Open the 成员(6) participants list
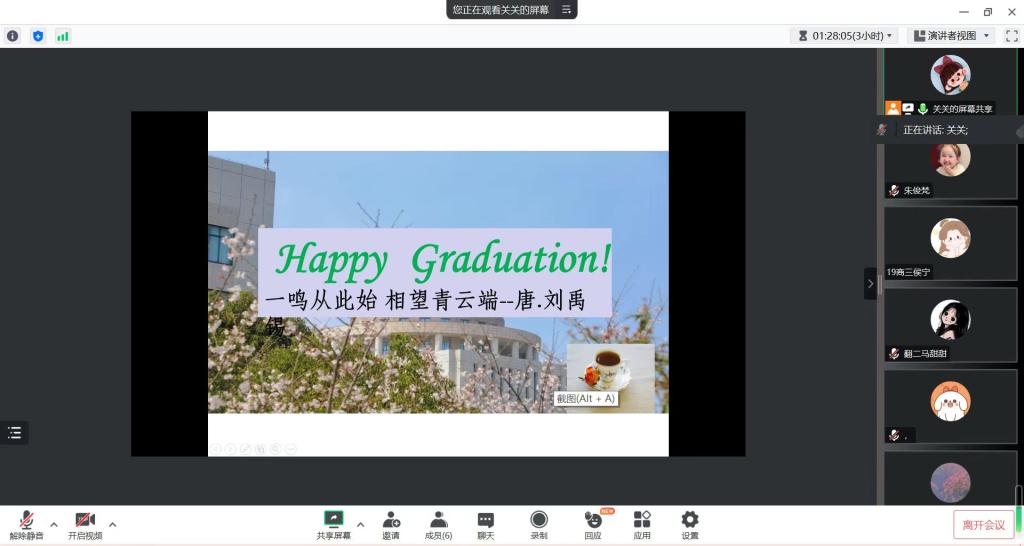 tap(438, 525)
